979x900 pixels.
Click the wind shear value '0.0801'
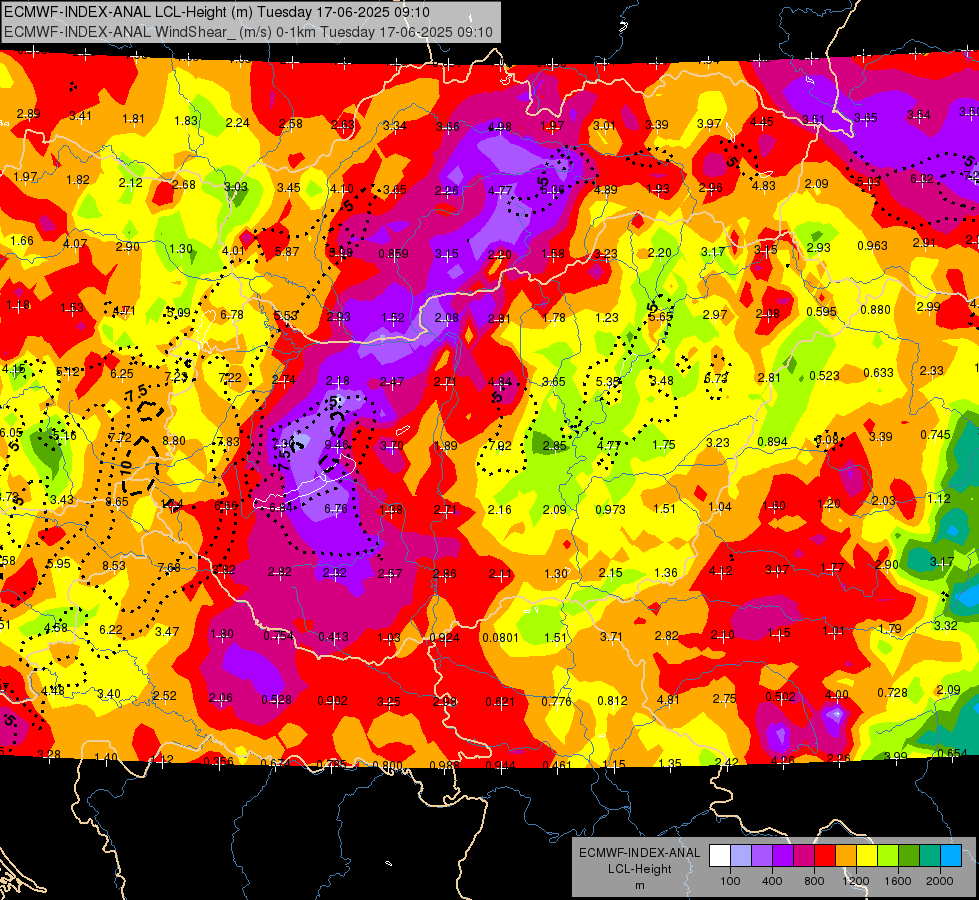500,638
